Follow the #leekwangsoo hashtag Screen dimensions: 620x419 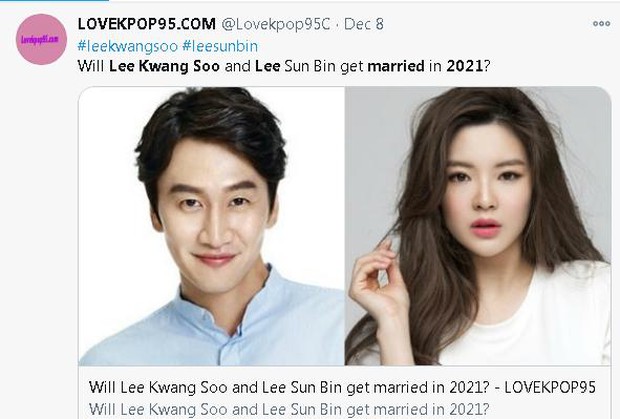(128, 46)
